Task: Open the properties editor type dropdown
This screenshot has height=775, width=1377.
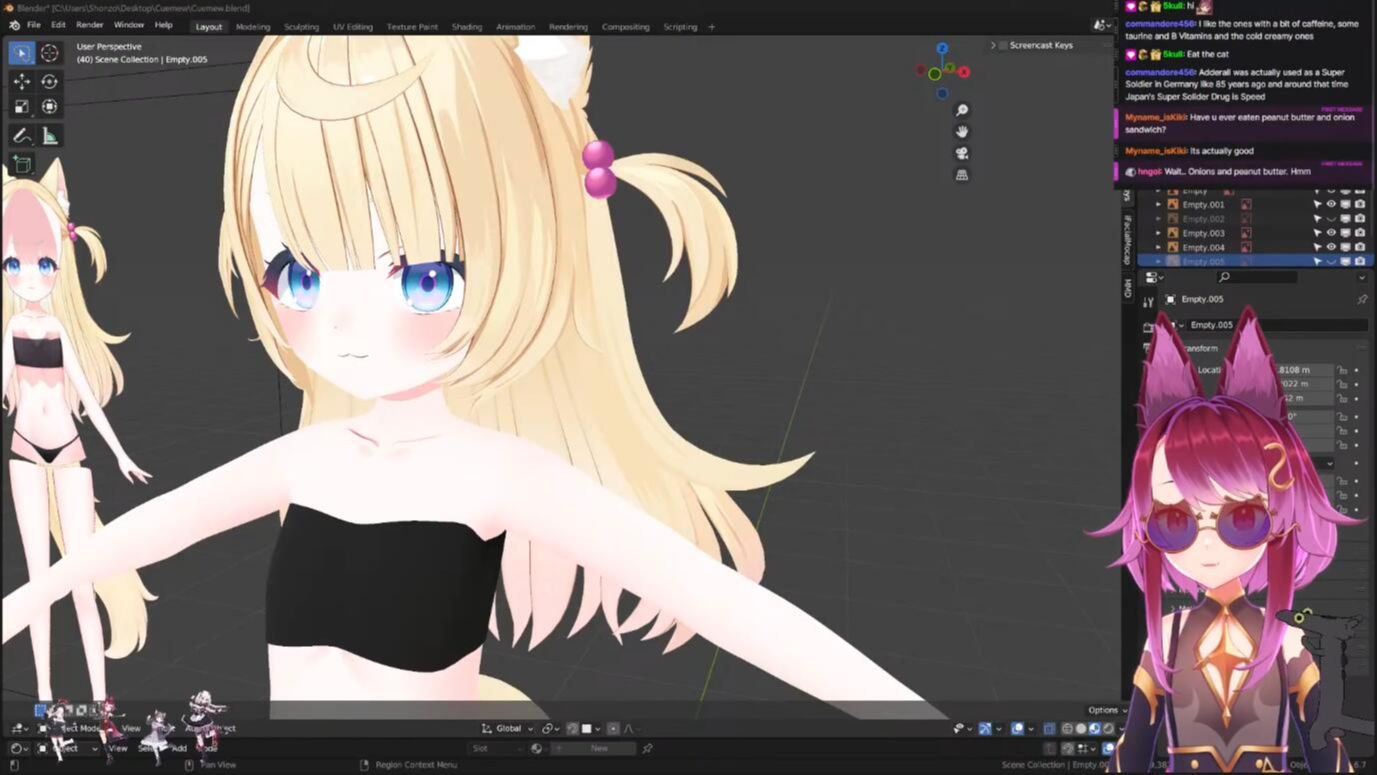Action: [1154, 277]
